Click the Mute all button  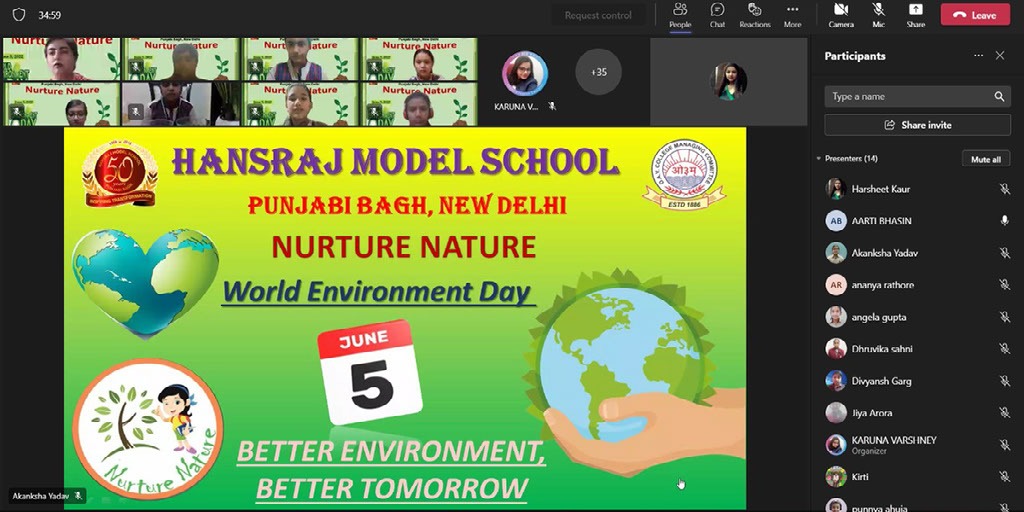[986, 159]
